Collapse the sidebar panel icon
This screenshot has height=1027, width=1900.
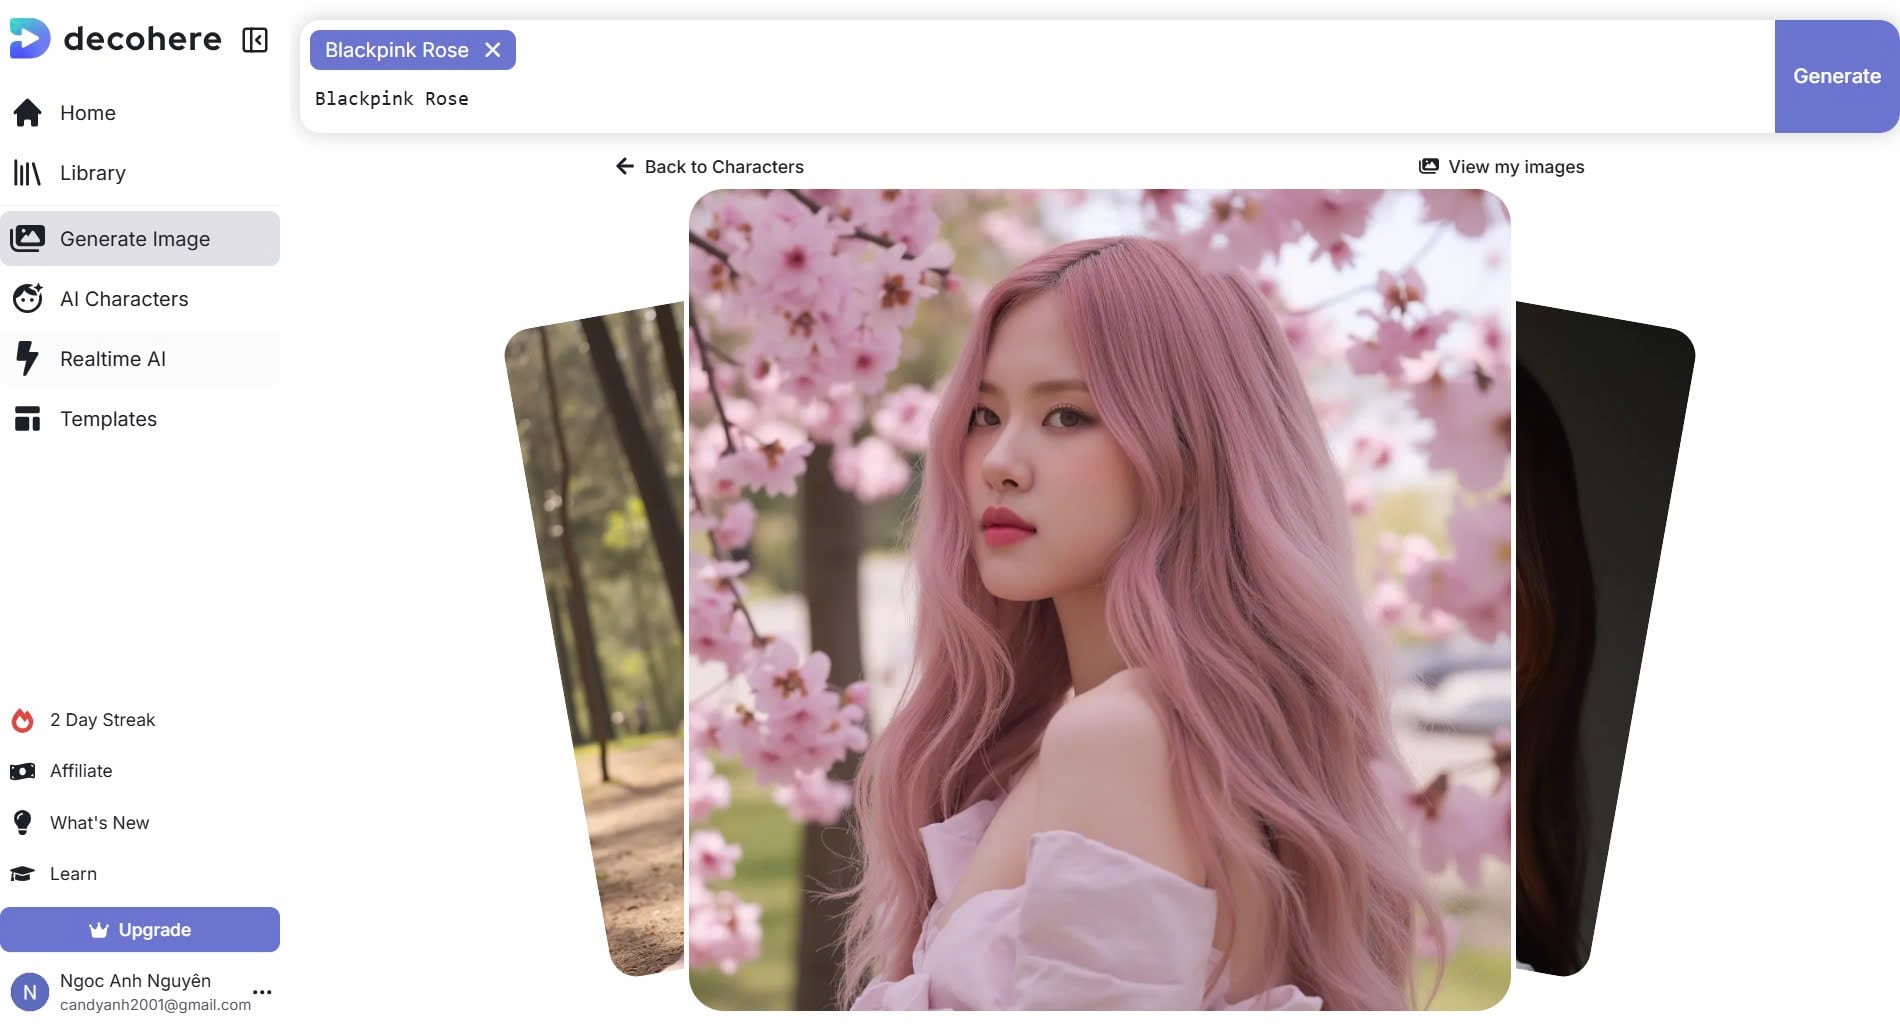(255, 40)
